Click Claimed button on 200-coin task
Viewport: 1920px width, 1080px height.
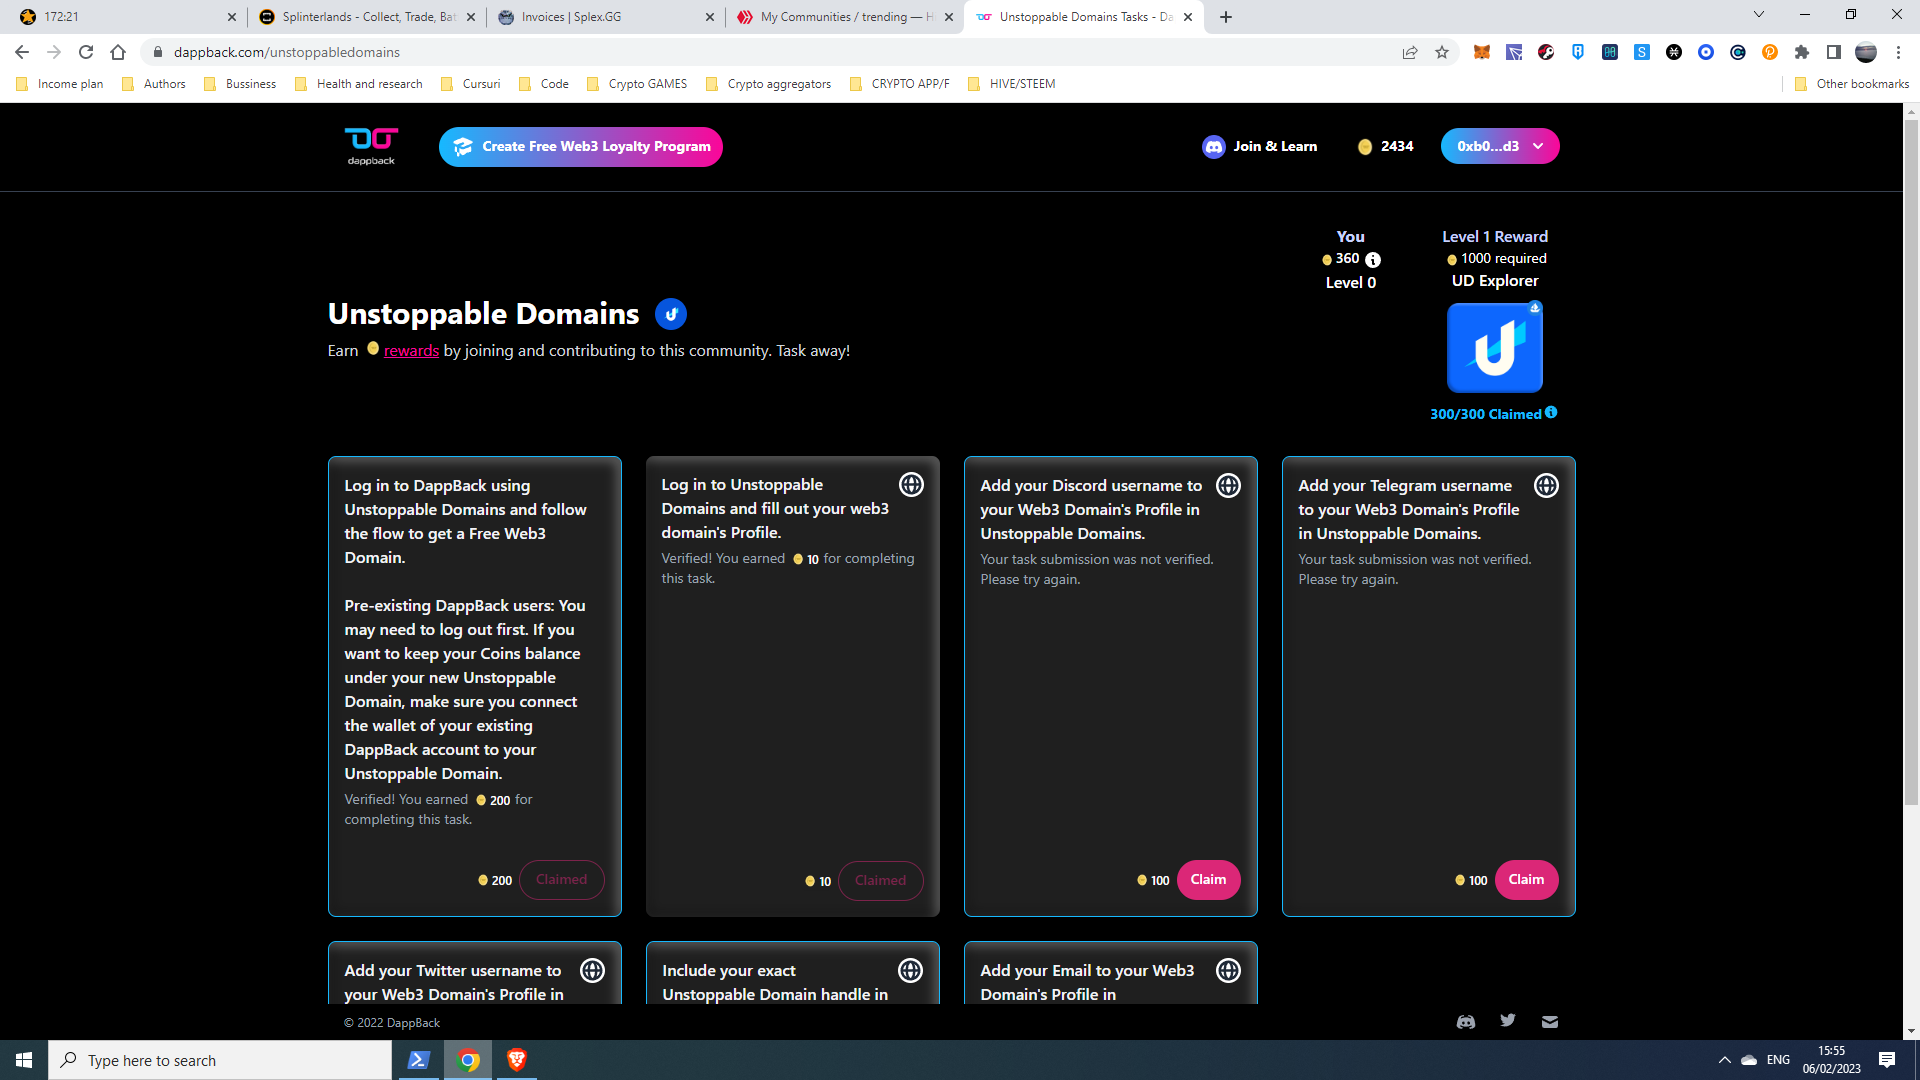[561, 880]
